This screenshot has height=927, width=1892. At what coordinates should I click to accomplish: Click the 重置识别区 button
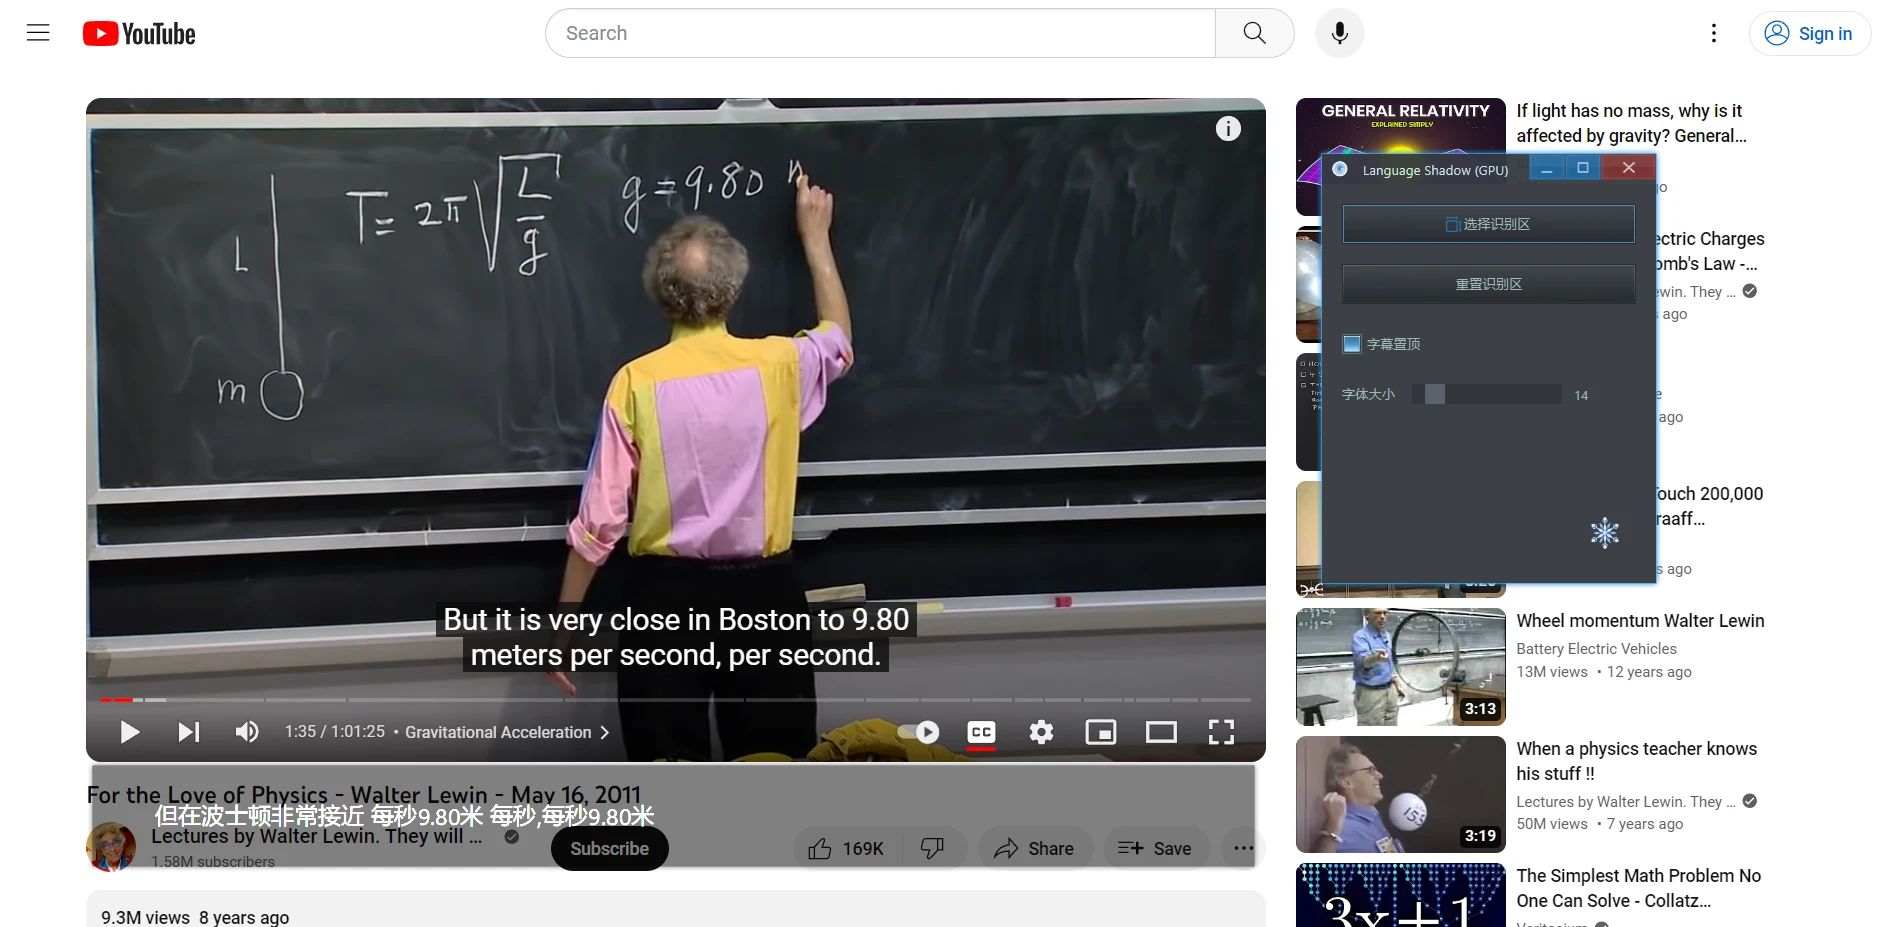(x=1488, y=284)
